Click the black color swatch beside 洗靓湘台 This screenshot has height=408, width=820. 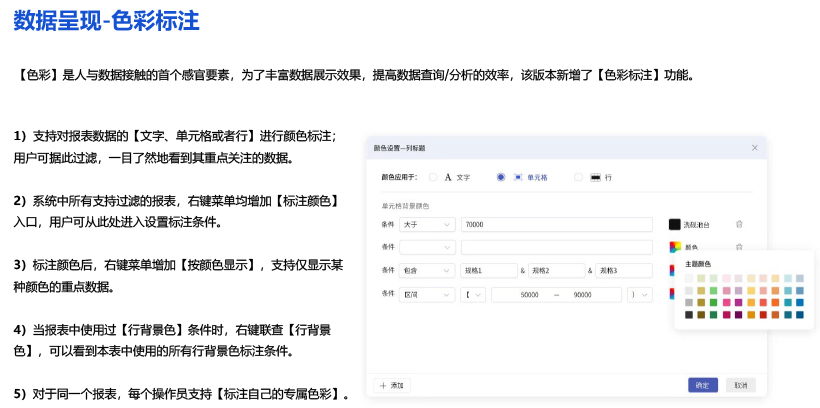tap(675, 225)
